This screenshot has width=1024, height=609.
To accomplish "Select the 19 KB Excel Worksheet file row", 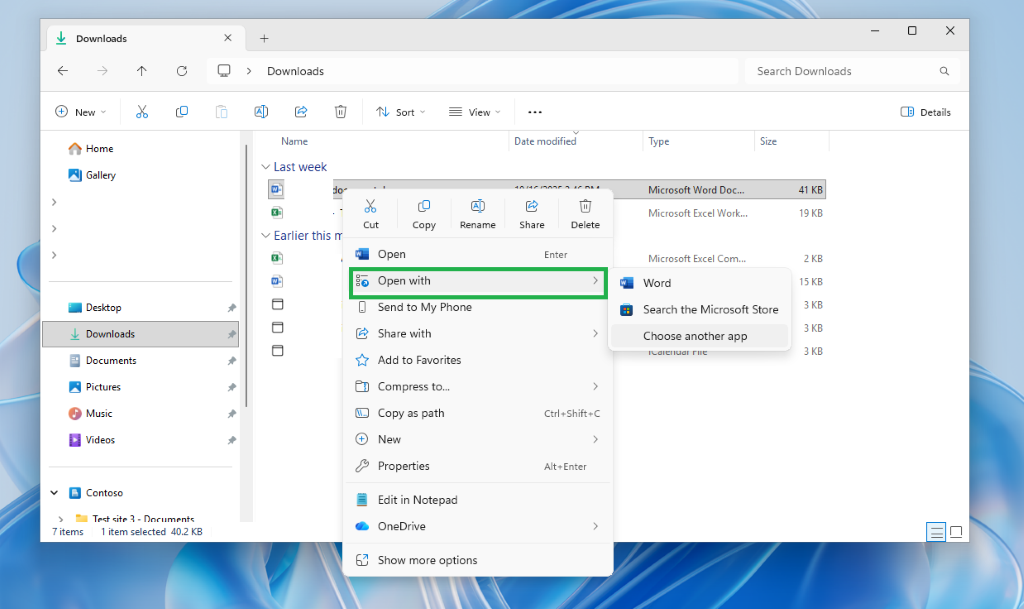I will [x=547, y=213].
